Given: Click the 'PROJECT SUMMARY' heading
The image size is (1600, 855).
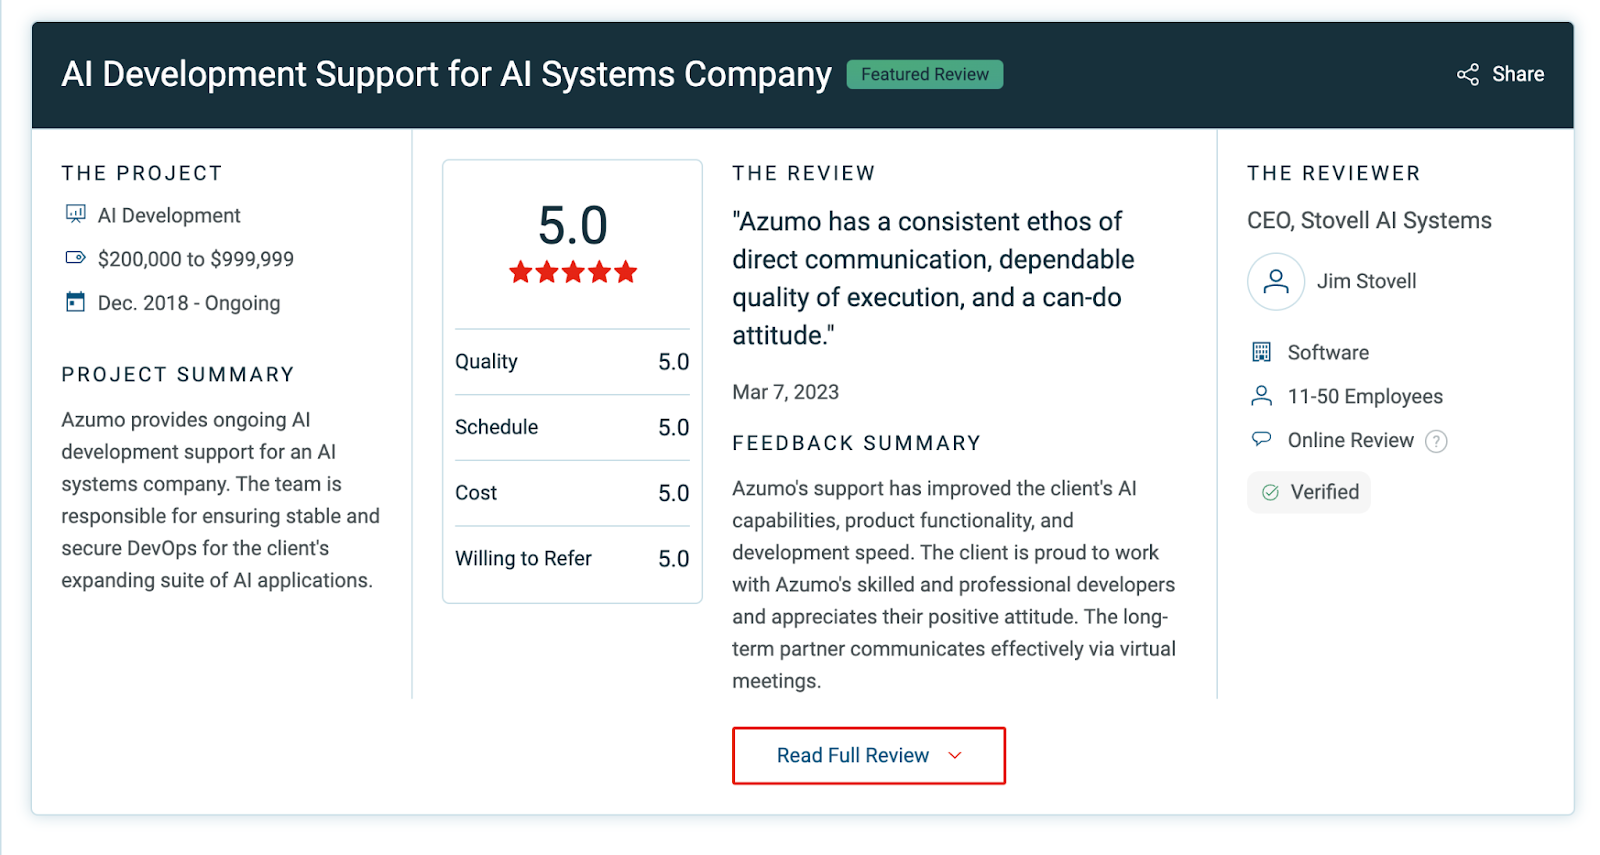Looking at the screenshot, I should click(178, 374).
